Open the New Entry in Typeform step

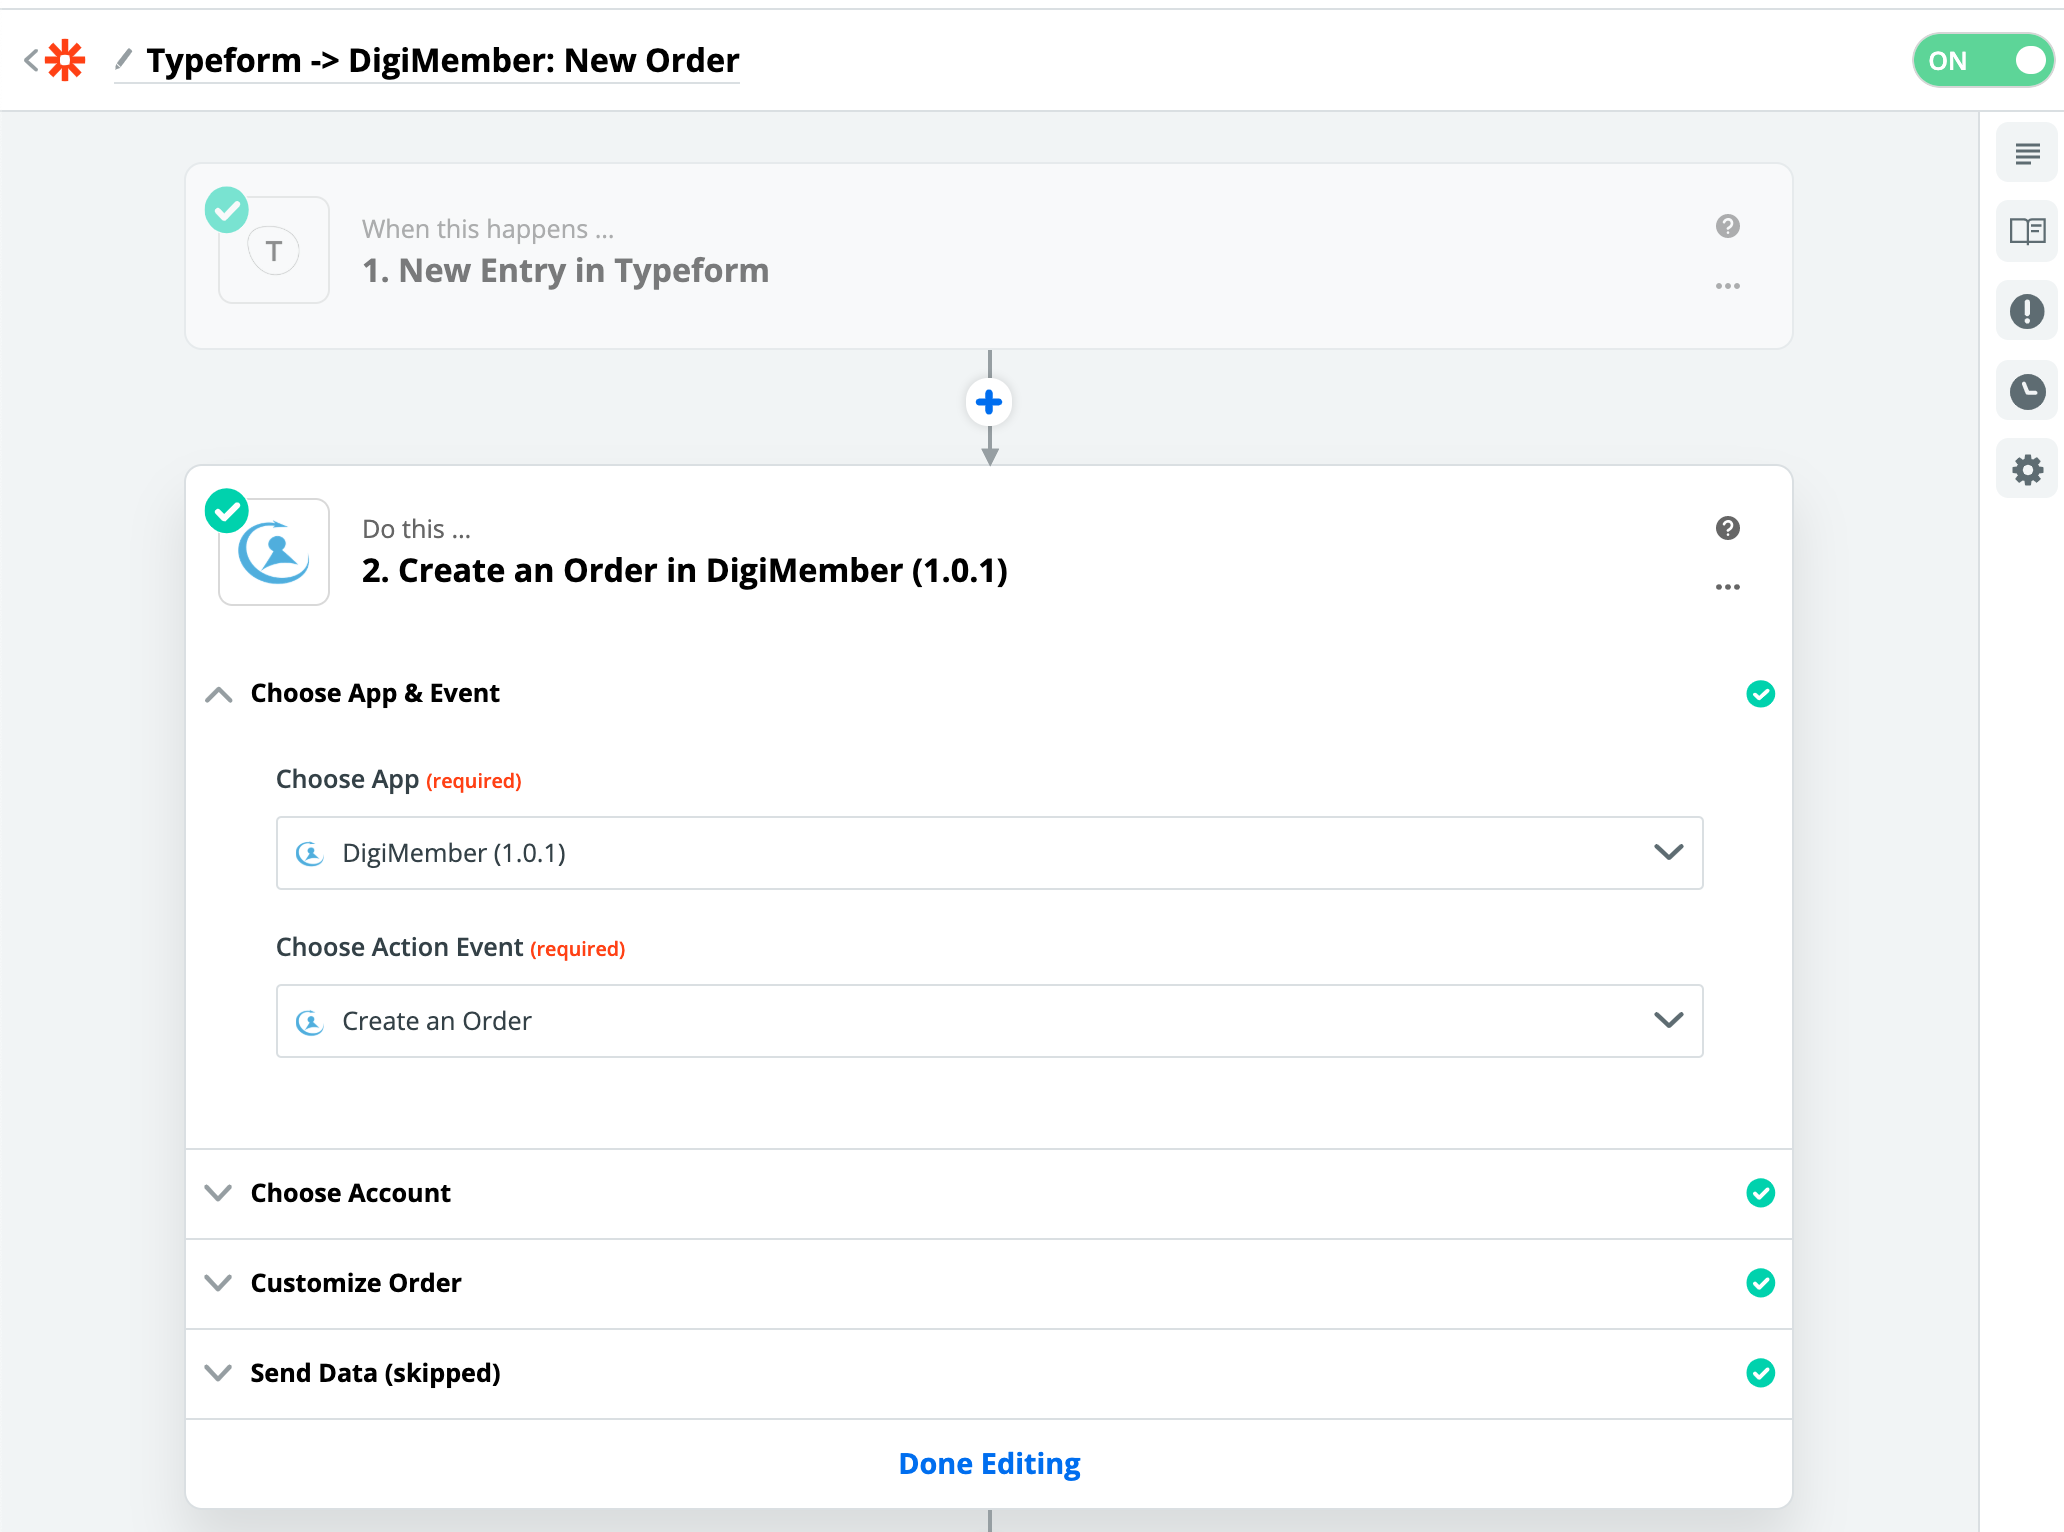[x=565, y=270]
